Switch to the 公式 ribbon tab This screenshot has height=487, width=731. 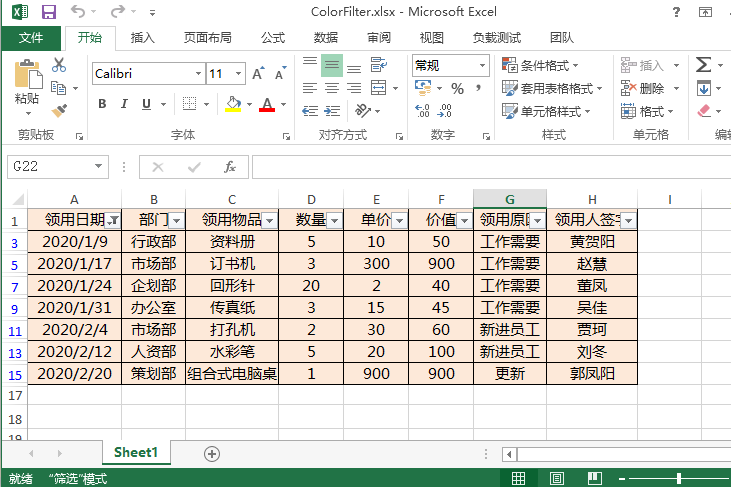273,38
